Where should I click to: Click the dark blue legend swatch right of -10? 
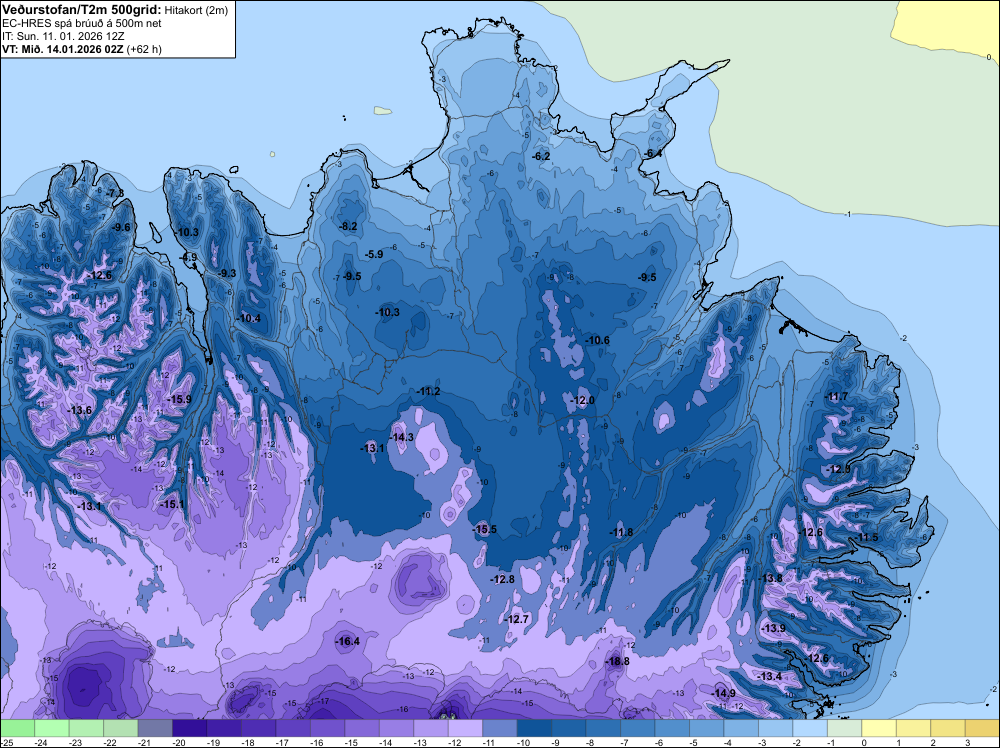[534, 728]
